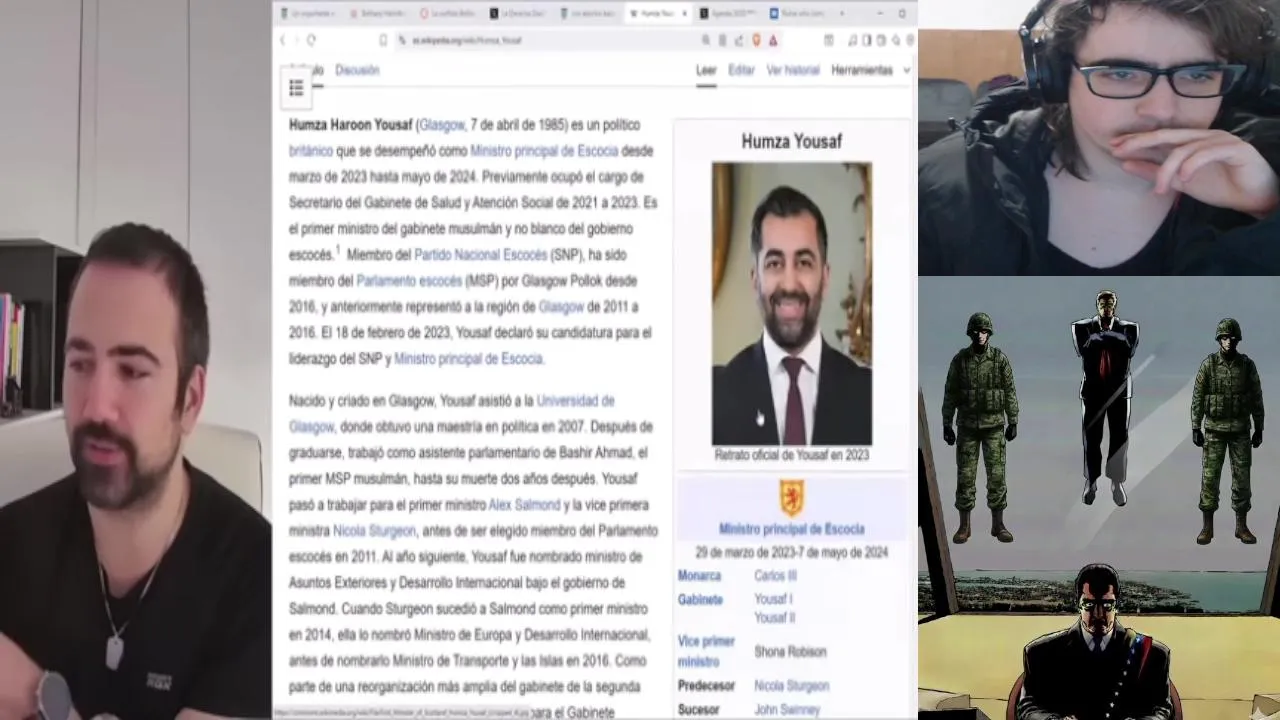Open the 'británico' link
Screen dimensions: 1280x720
click(x=310, y=151)
